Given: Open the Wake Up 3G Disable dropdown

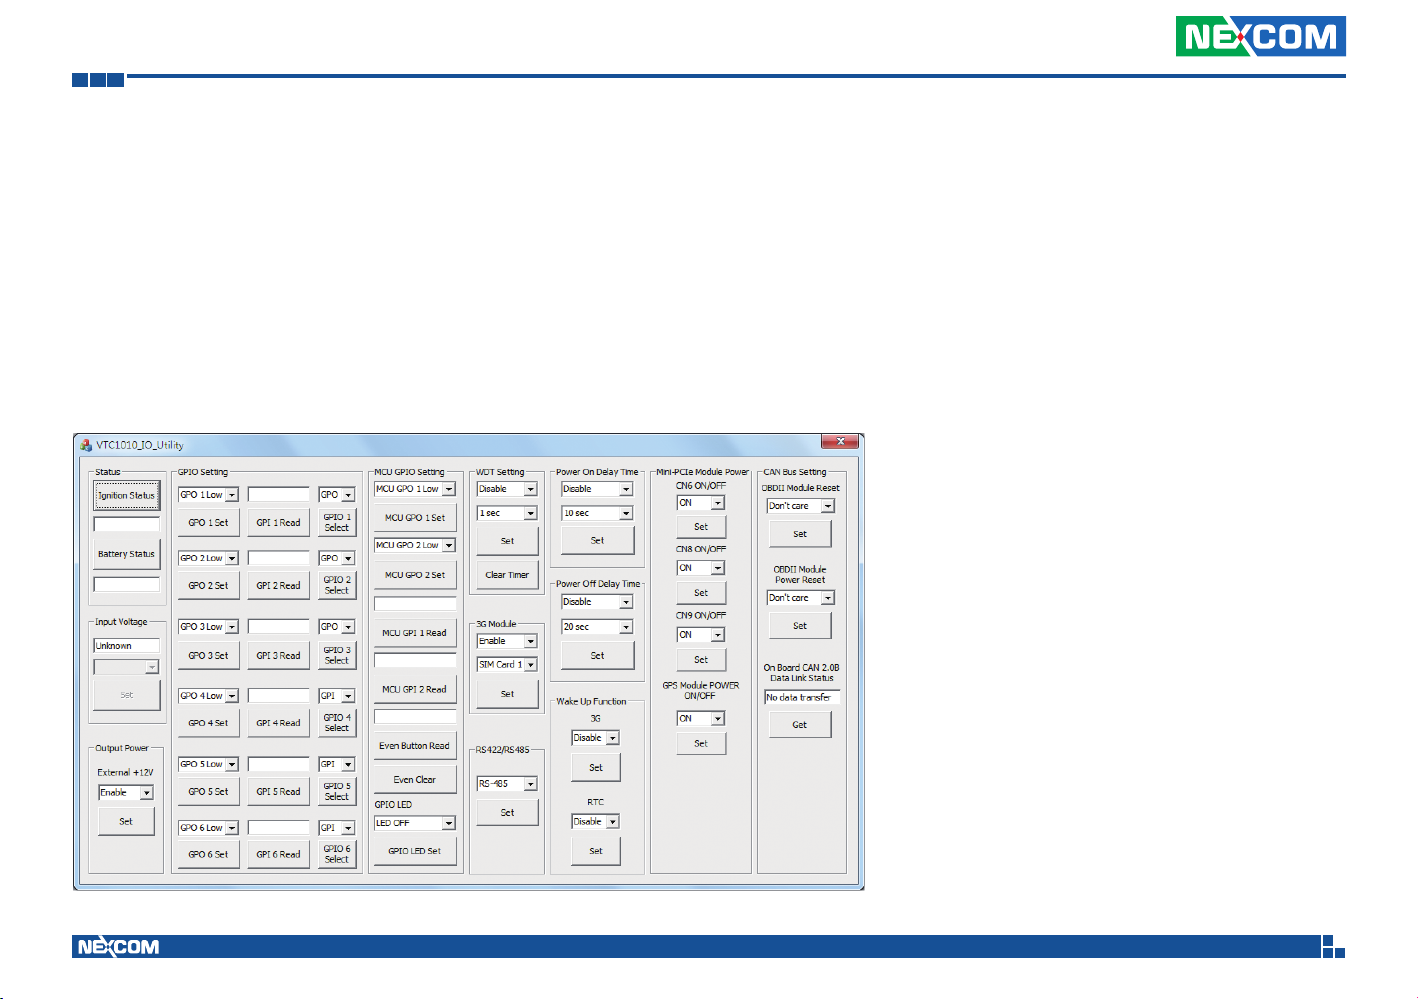Looking at the screenshot, I should pyautogui.click(x=596, y=738).
